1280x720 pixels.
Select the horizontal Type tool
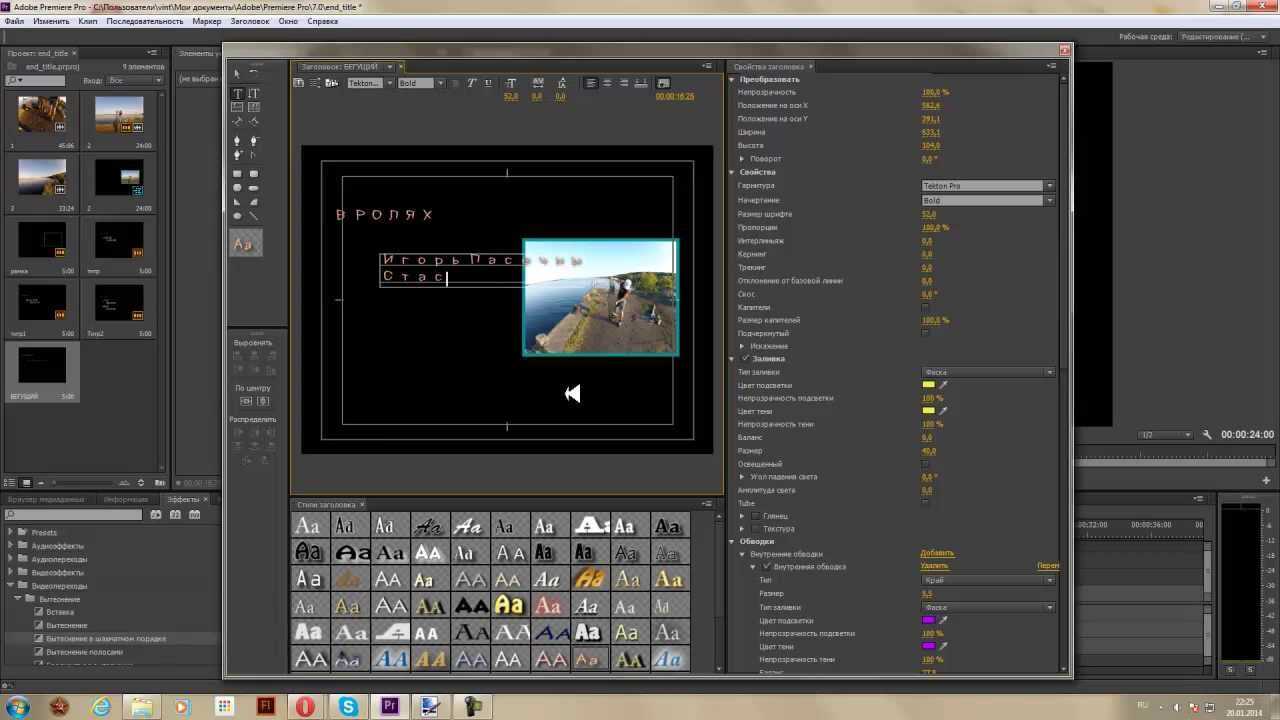point(238,93)
